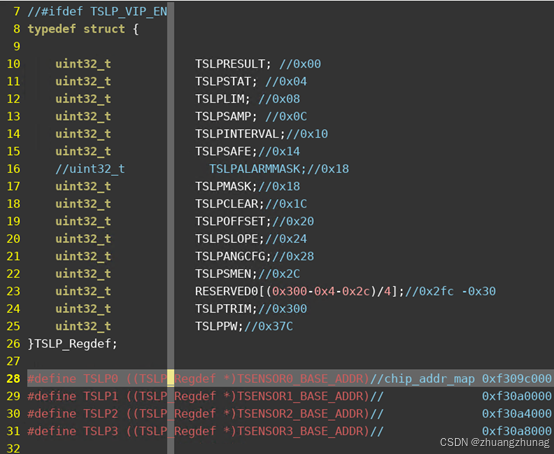This screenshot has height=454, width=554.
Task: Click the 0xf30a4000 address
Action: click(x=517, y=414)
